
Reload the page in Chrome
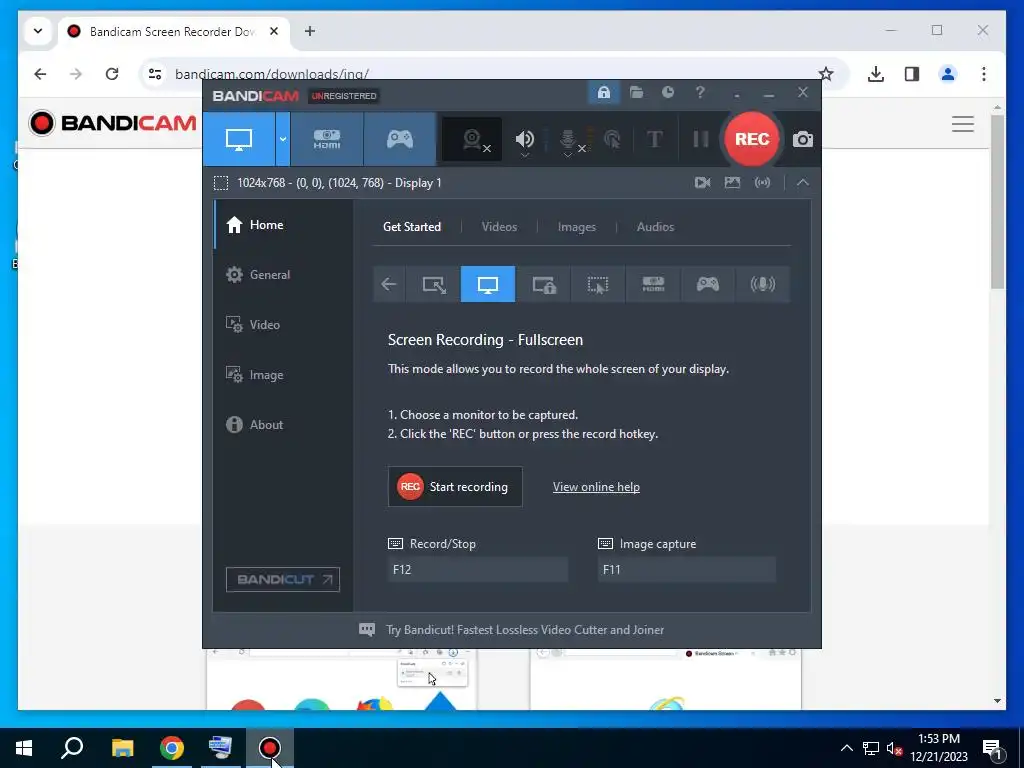(112, 74)
